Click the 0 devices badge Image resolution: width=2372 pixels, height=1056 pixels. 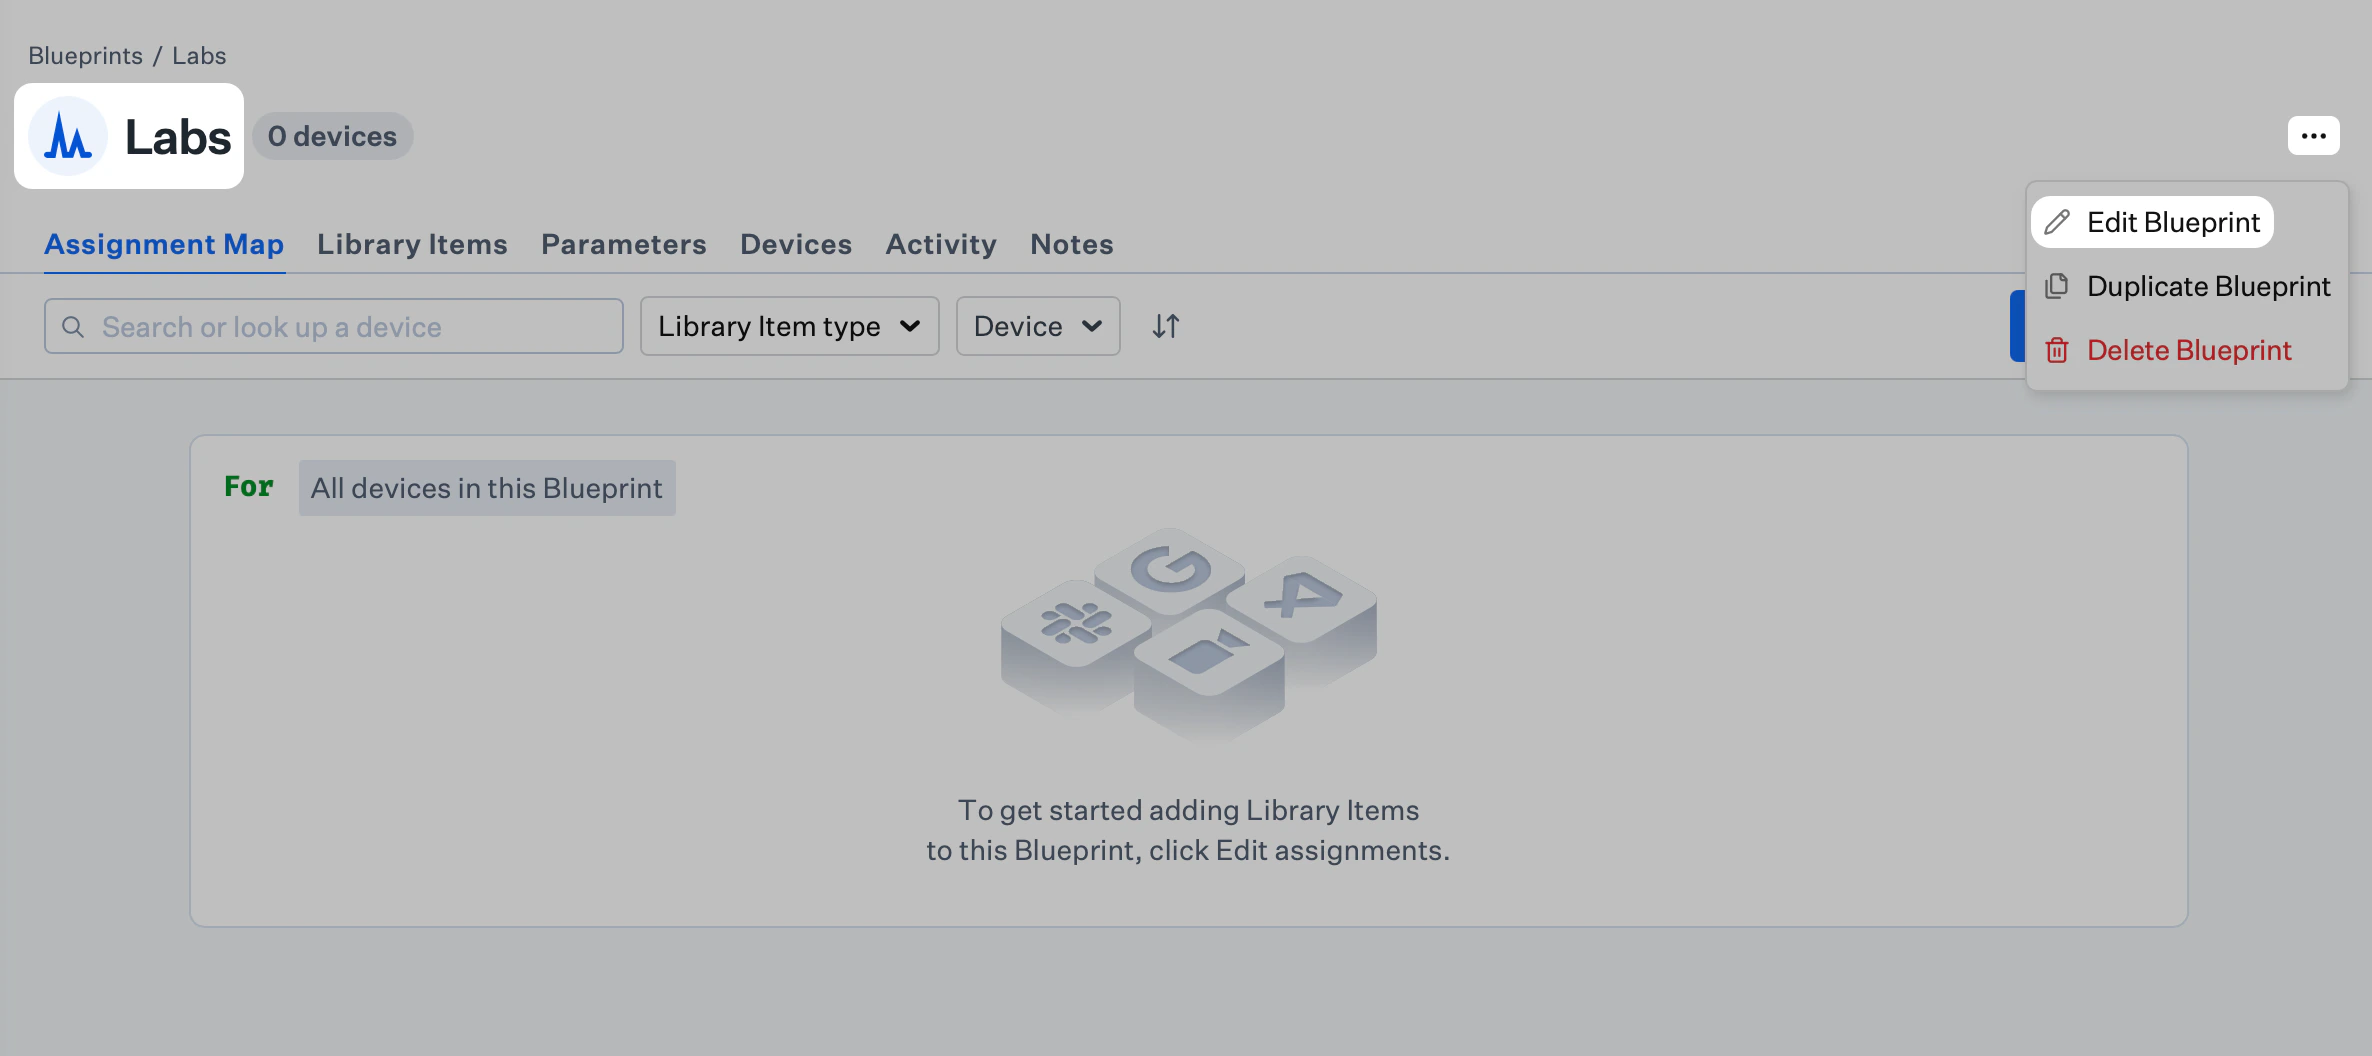pos(331,136)
